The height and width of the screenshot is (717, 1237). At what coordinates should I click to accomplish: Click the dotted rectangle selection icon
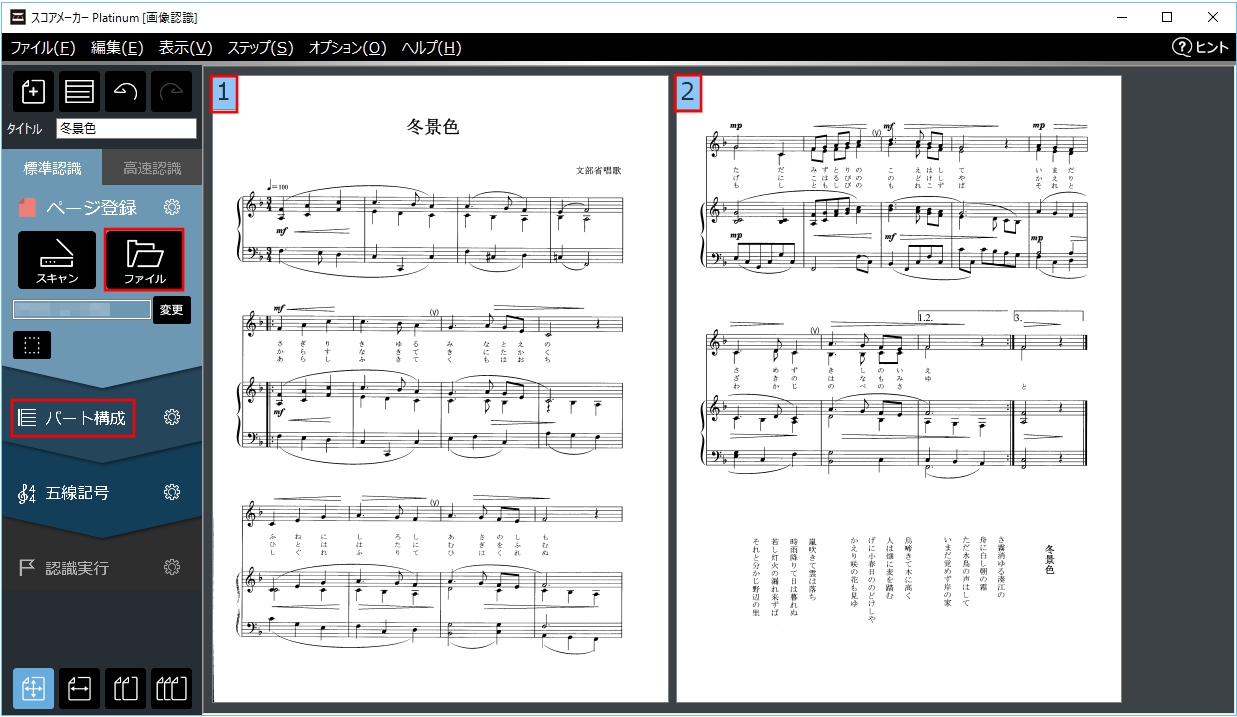pyautogui.click(x=32, y=345)
